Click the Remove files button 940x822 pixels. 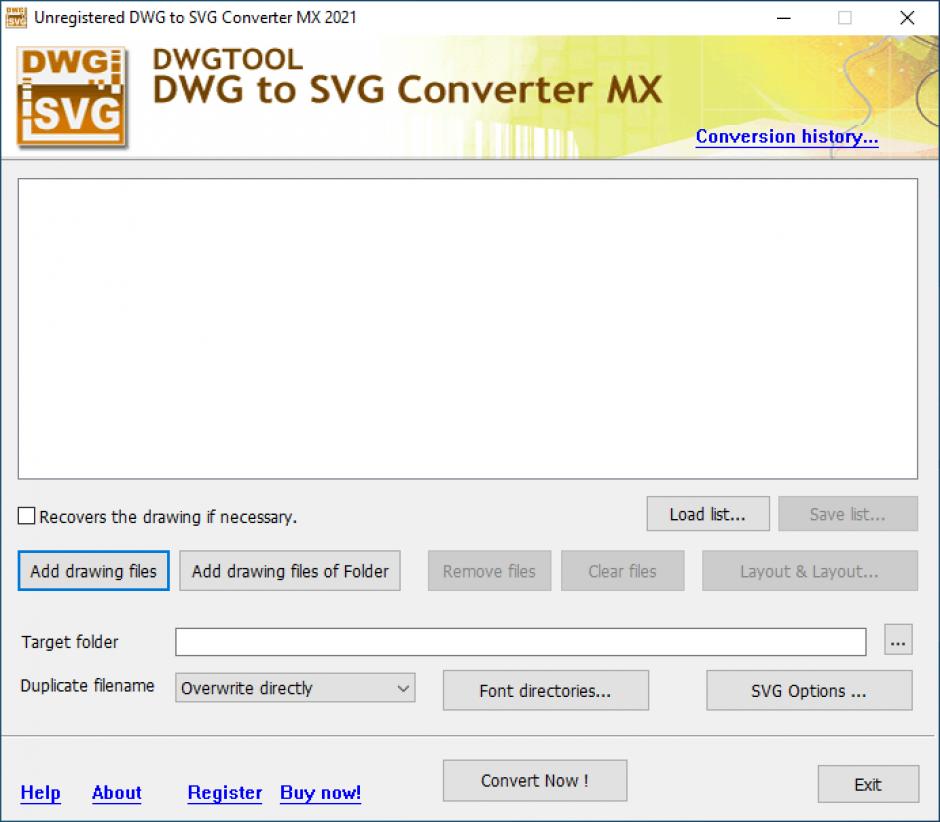point(489,571)
